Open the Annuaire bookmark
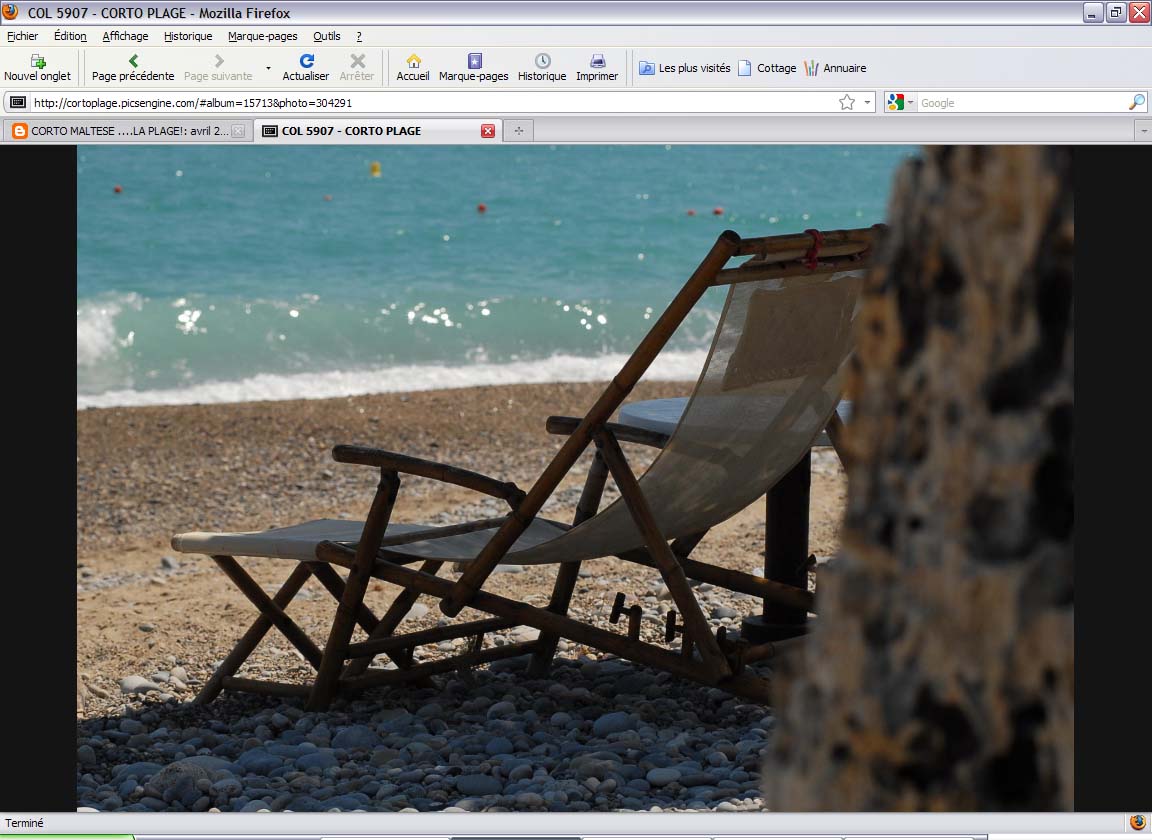 coord(835,68)
